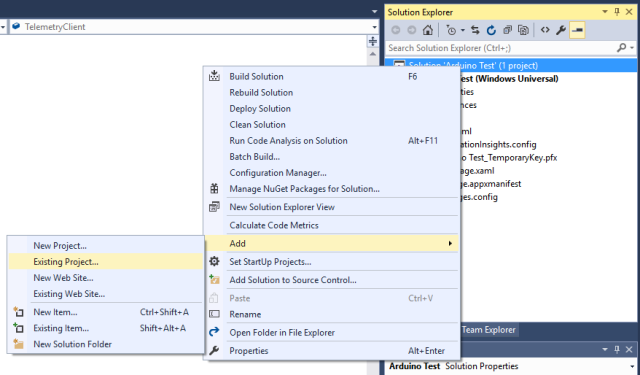Image resolution: width=640 pixels, height=375 pixels.
Task: Pin the Solution Explorer panel
Action: 617,12
